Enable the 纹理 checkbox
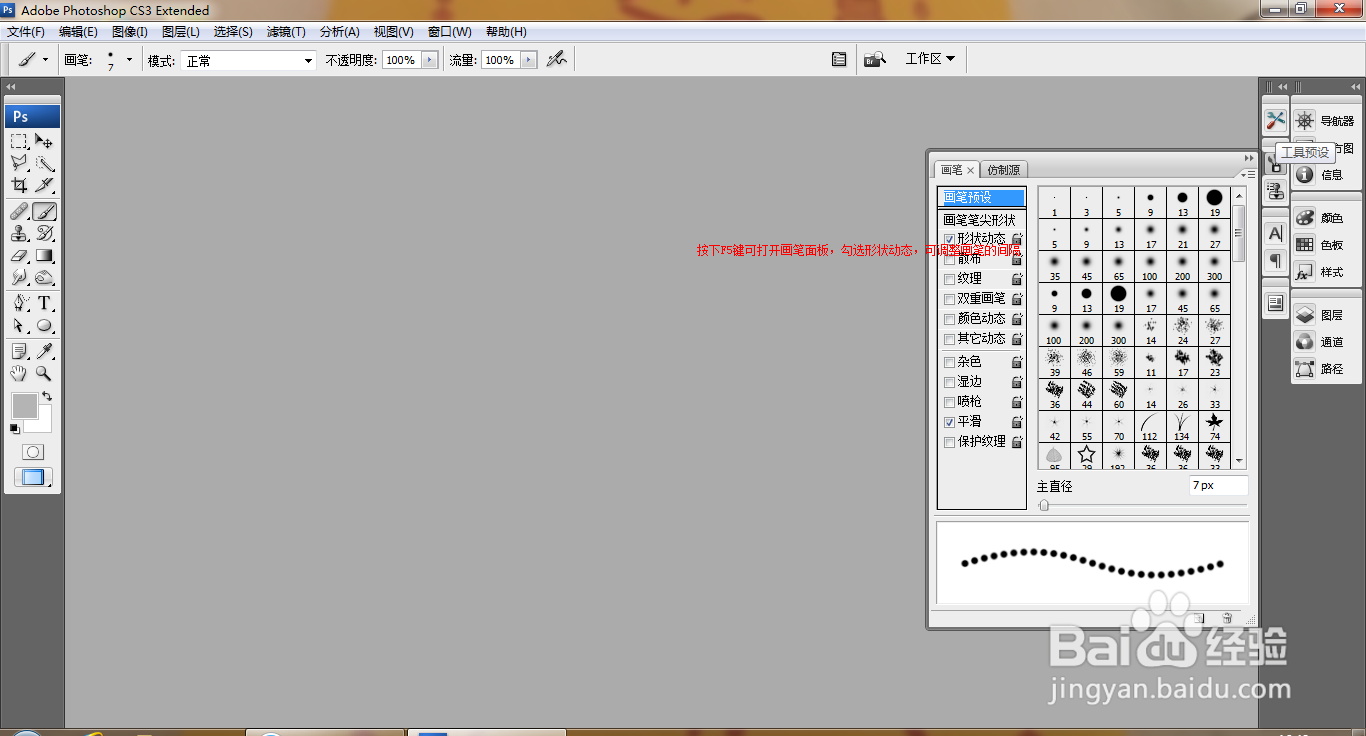Viewport: 1366px width, 736px height. (949, 279)
